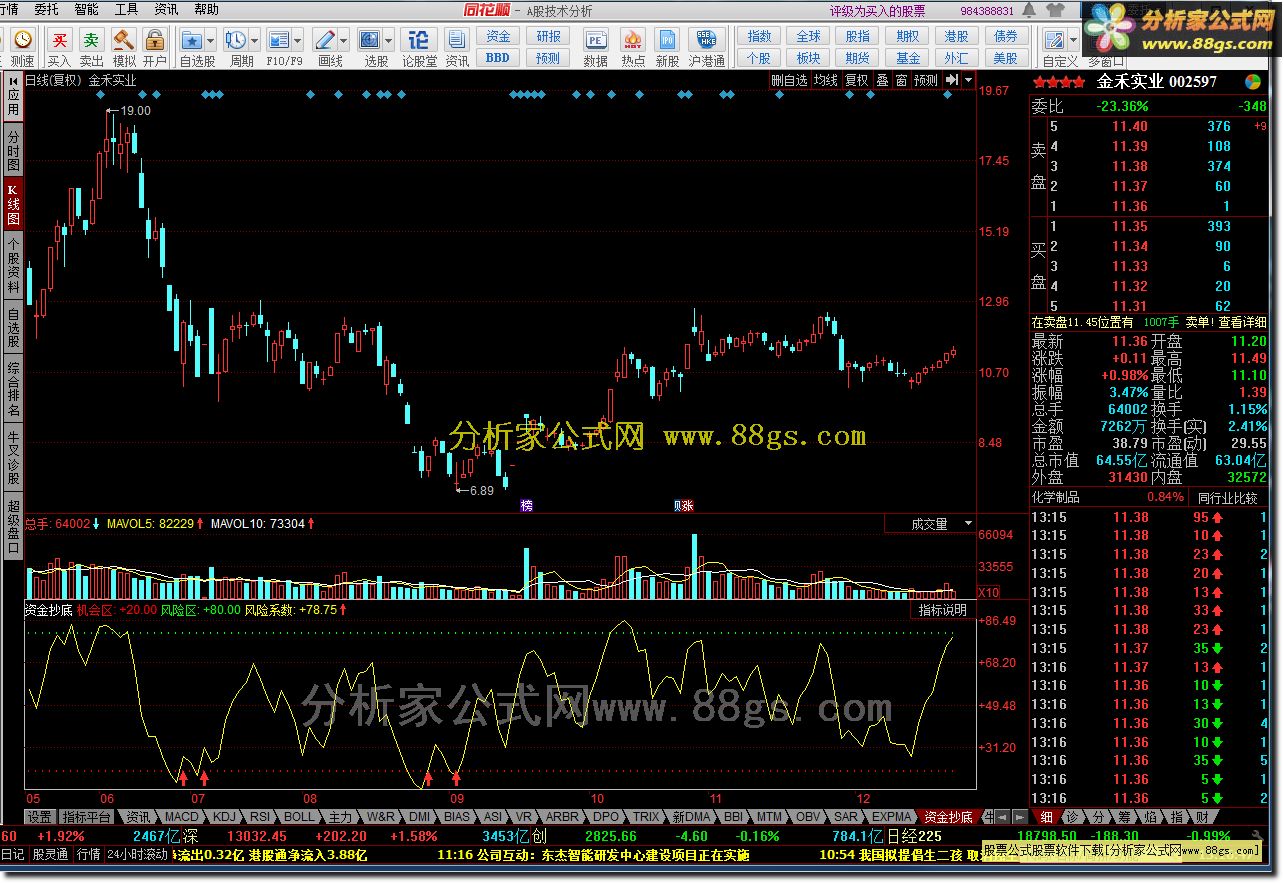Click the 资金 button
This screenshot has width=1284, height=883.
[498, 36]
